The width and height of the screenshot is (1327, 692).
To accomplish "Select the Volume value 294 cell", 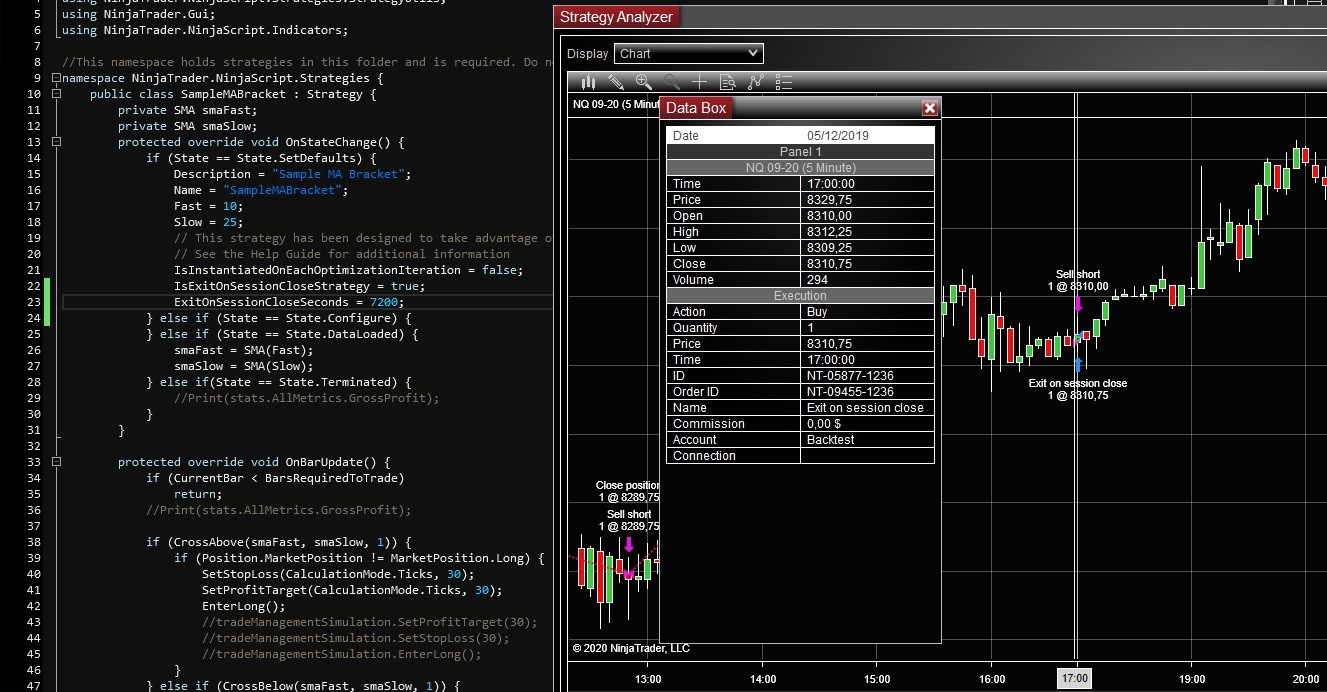I will [867, 280].
